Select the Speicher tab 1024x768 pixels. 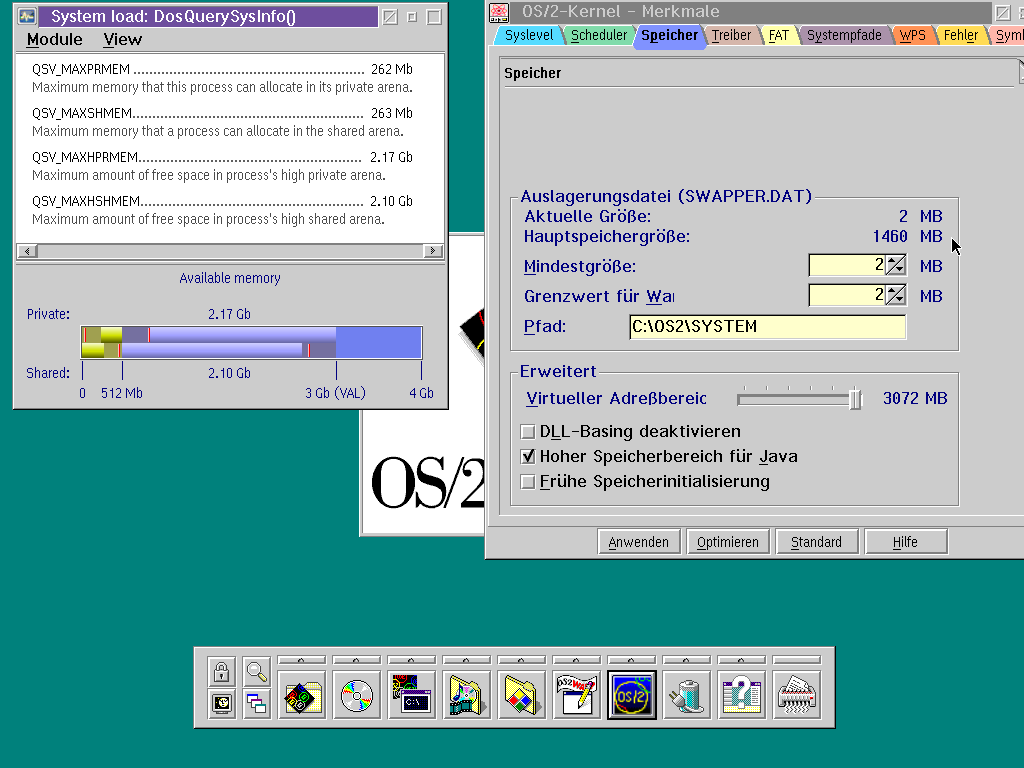coord(669,35)
